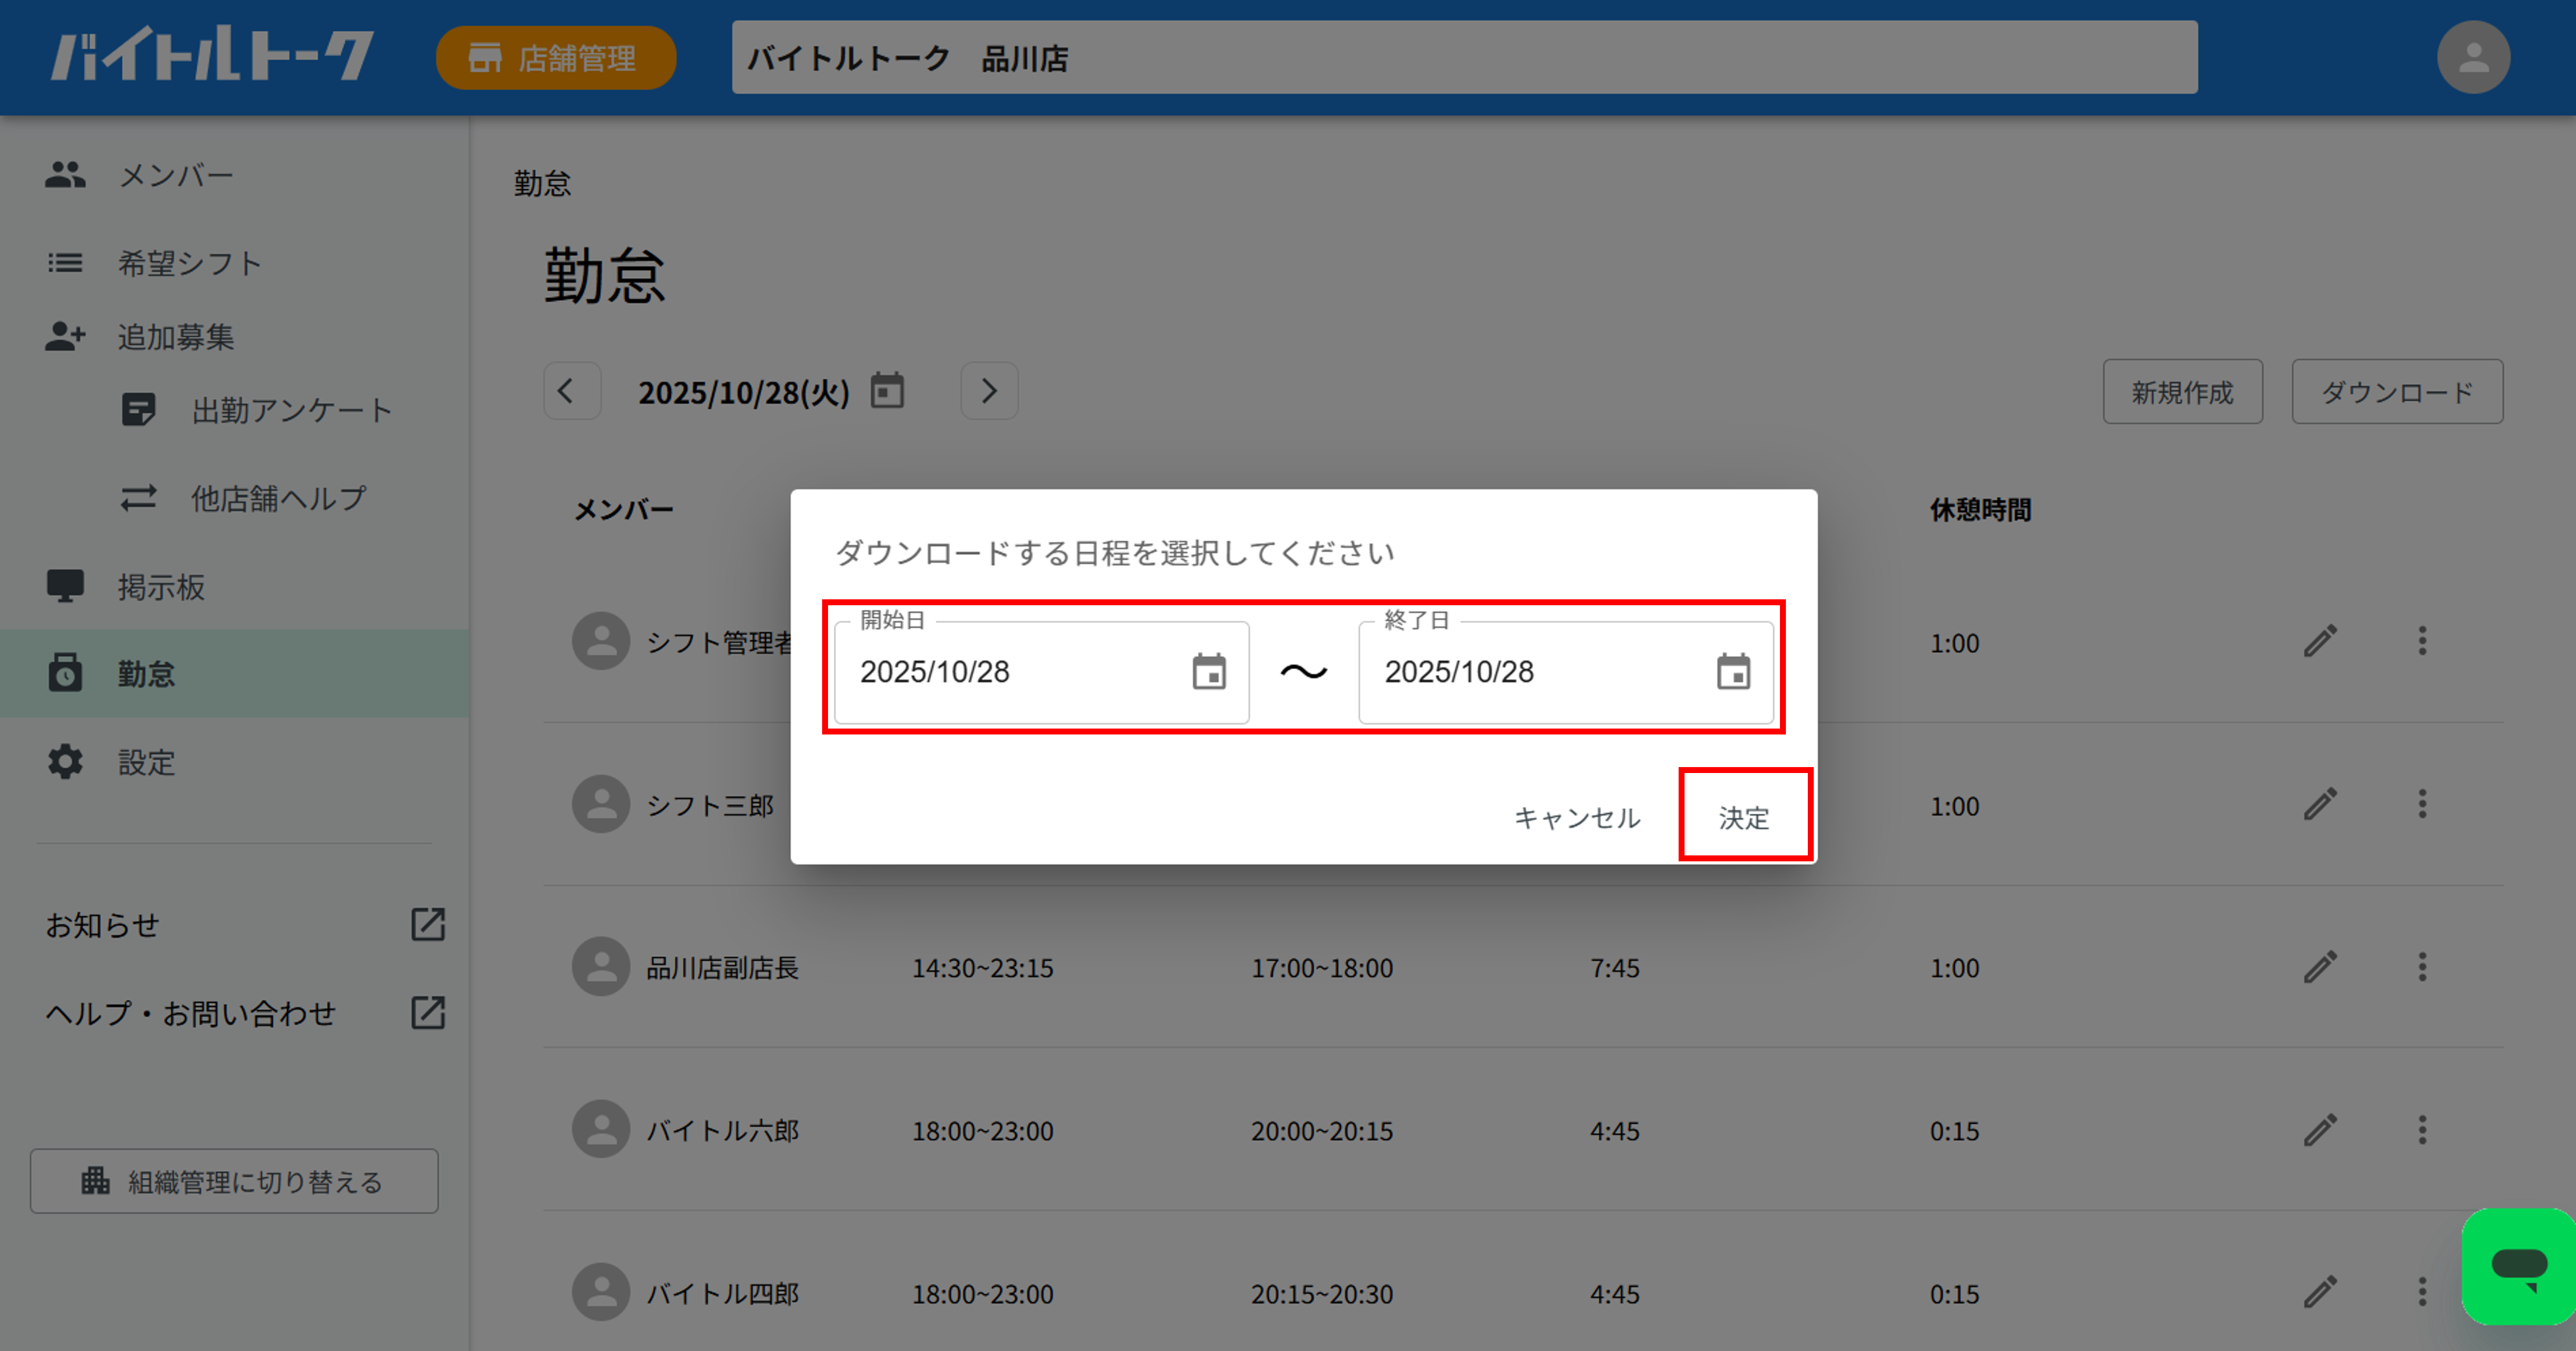Screen dimensions: 2576x1351
Task: Click the store name field バイトルトーク 品川店
Action: point(1464,58)
